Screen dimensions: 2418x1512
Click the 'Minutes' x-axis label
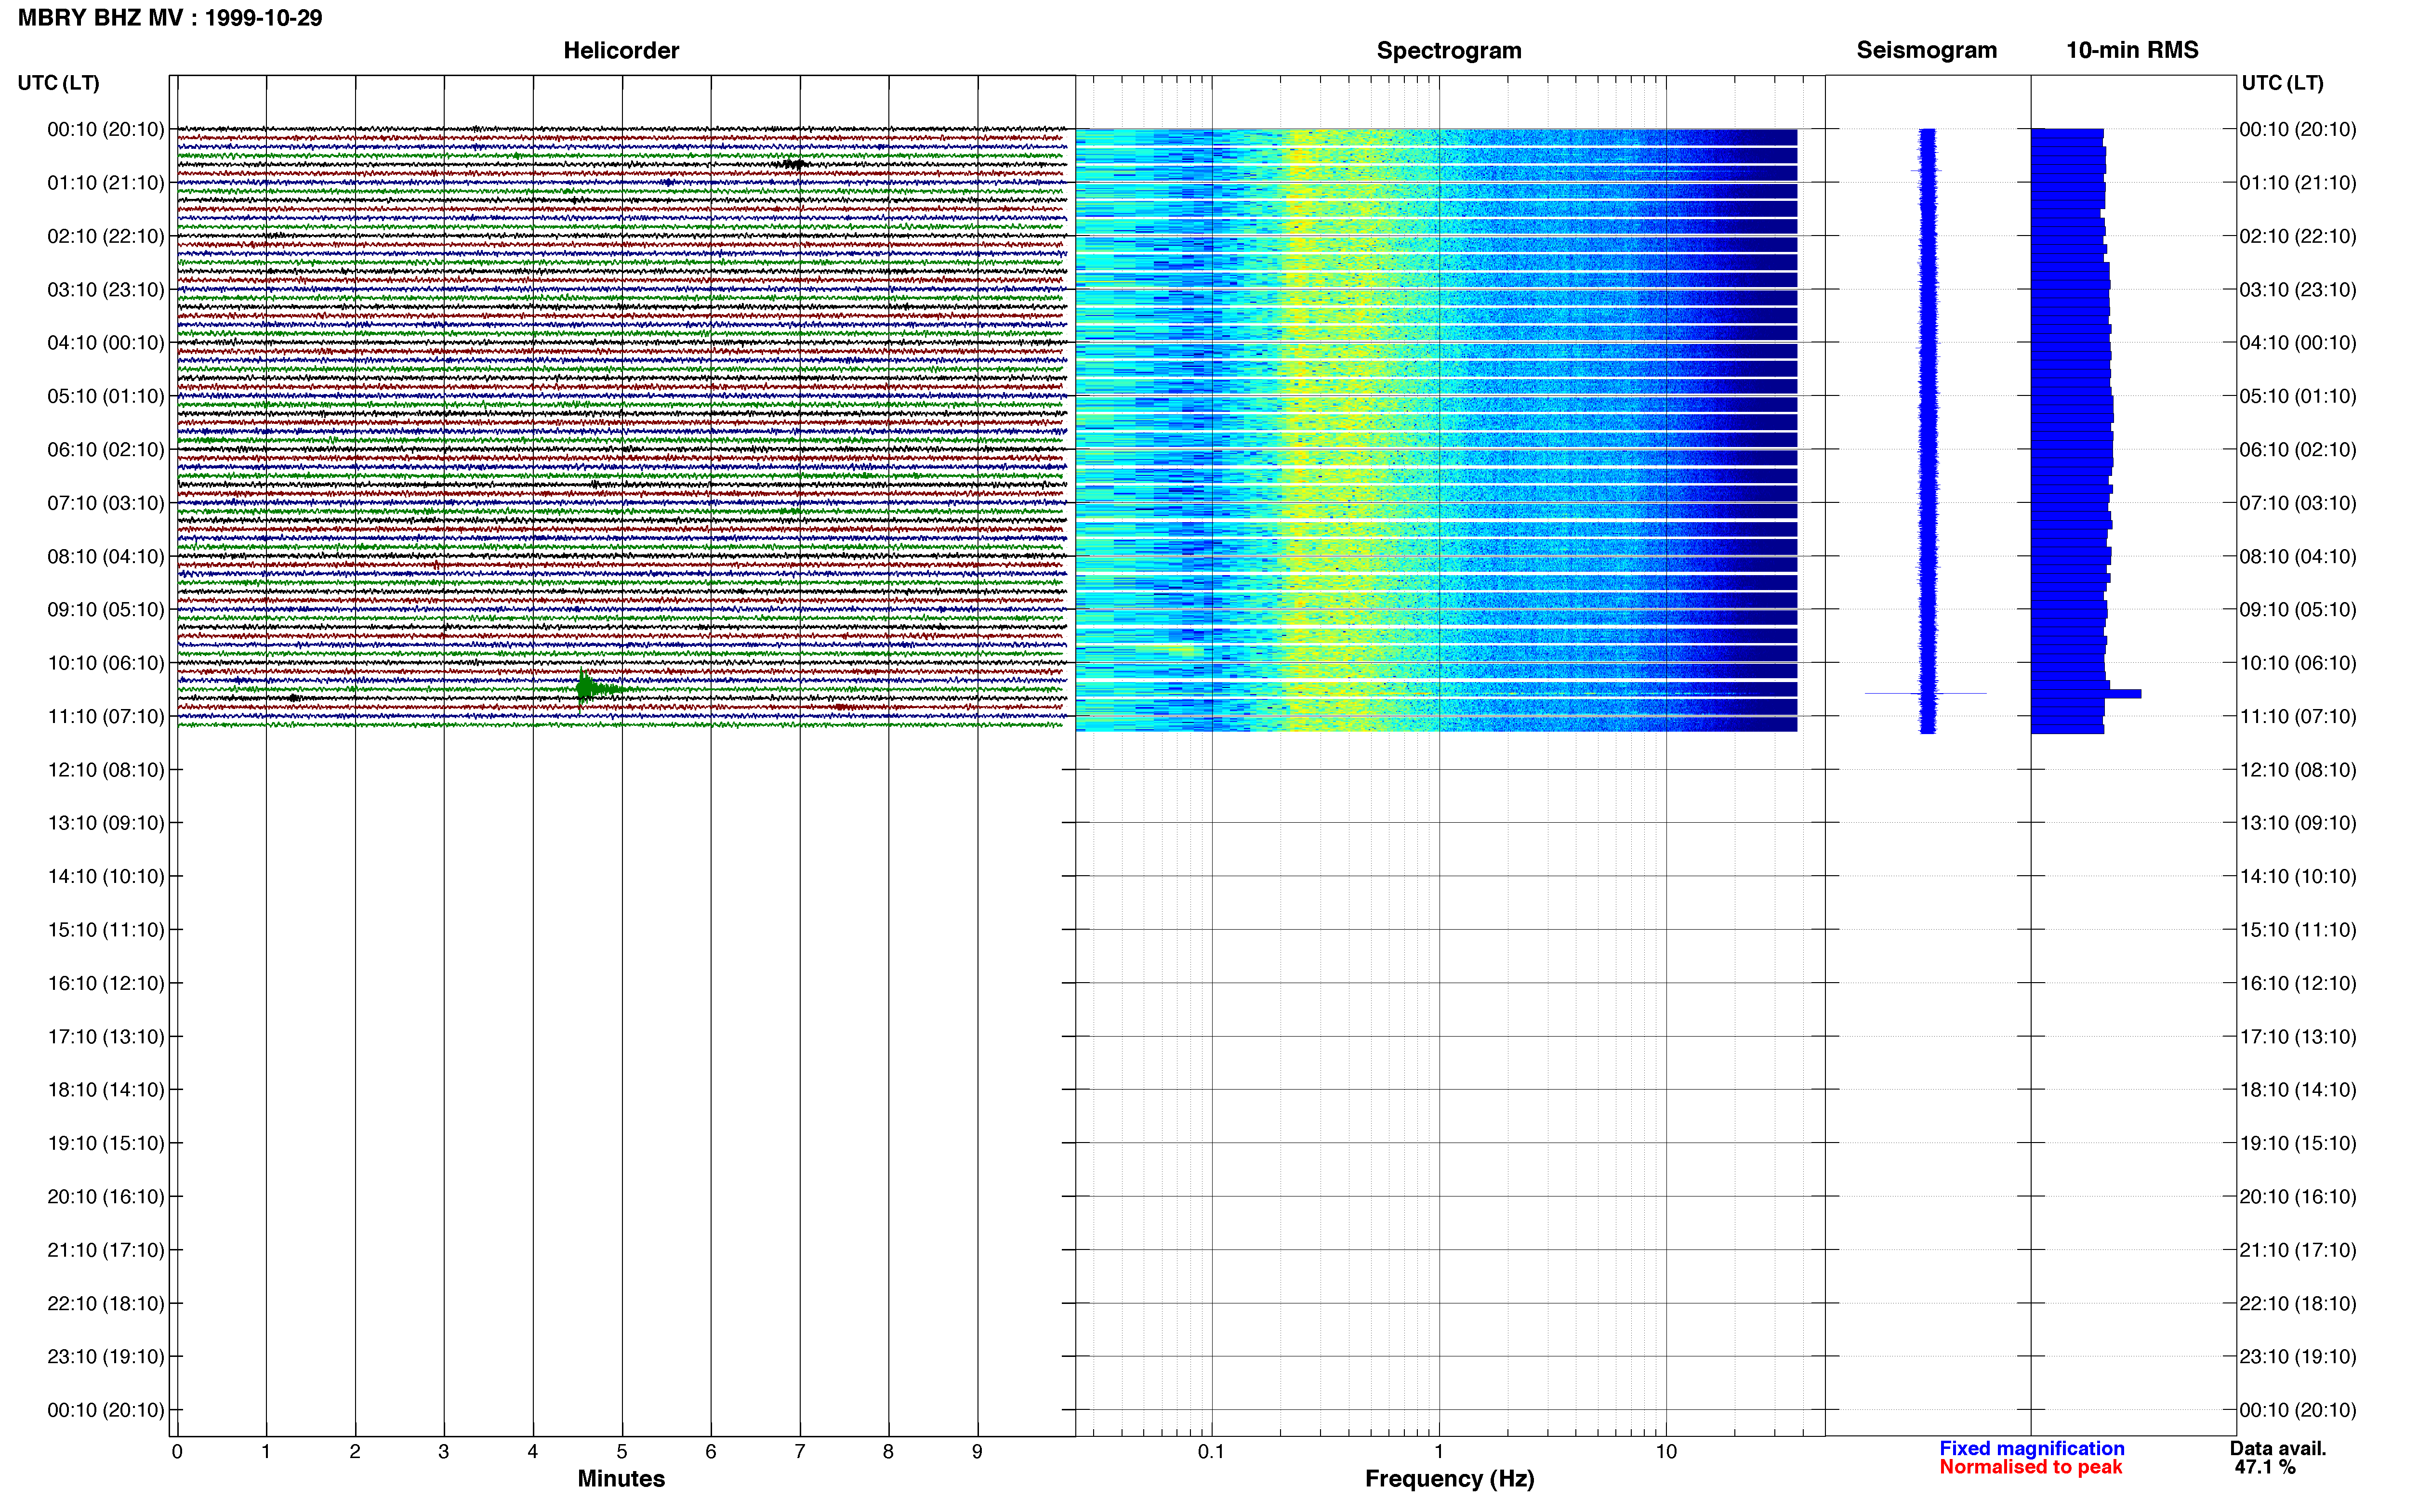621,1478
